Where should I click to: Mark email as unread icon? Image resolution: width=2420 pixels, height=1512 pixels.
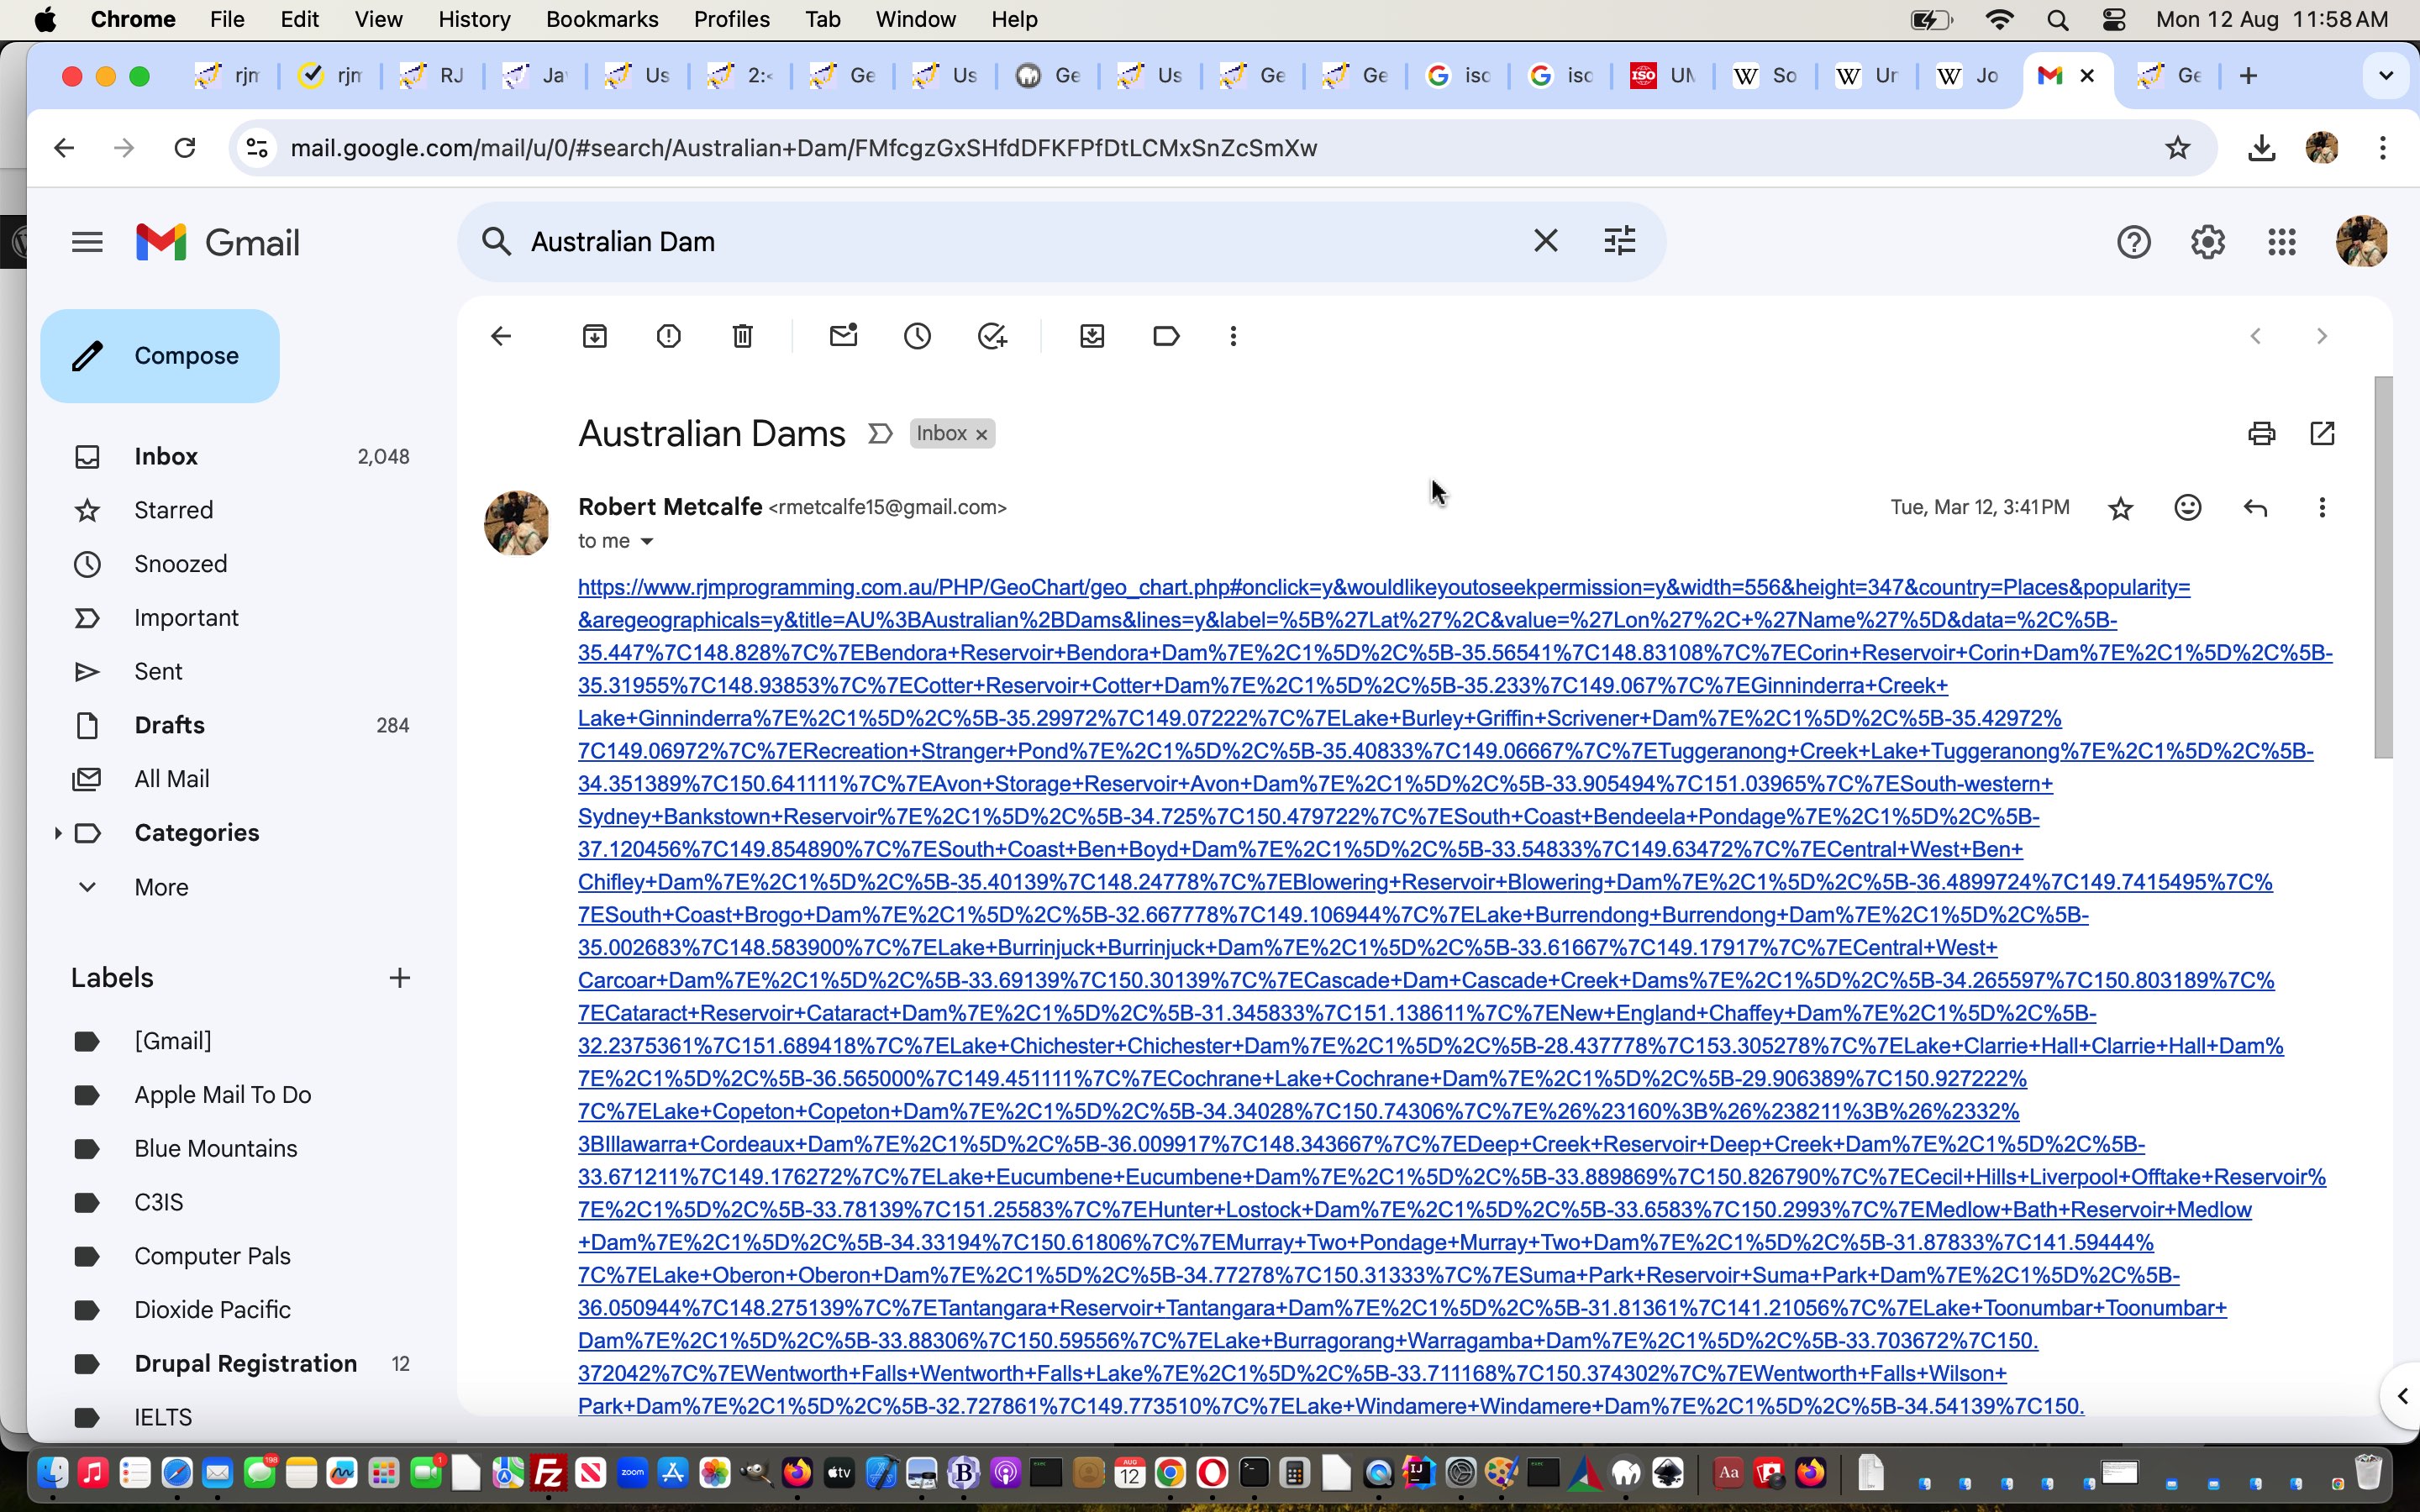pos(844,336)
